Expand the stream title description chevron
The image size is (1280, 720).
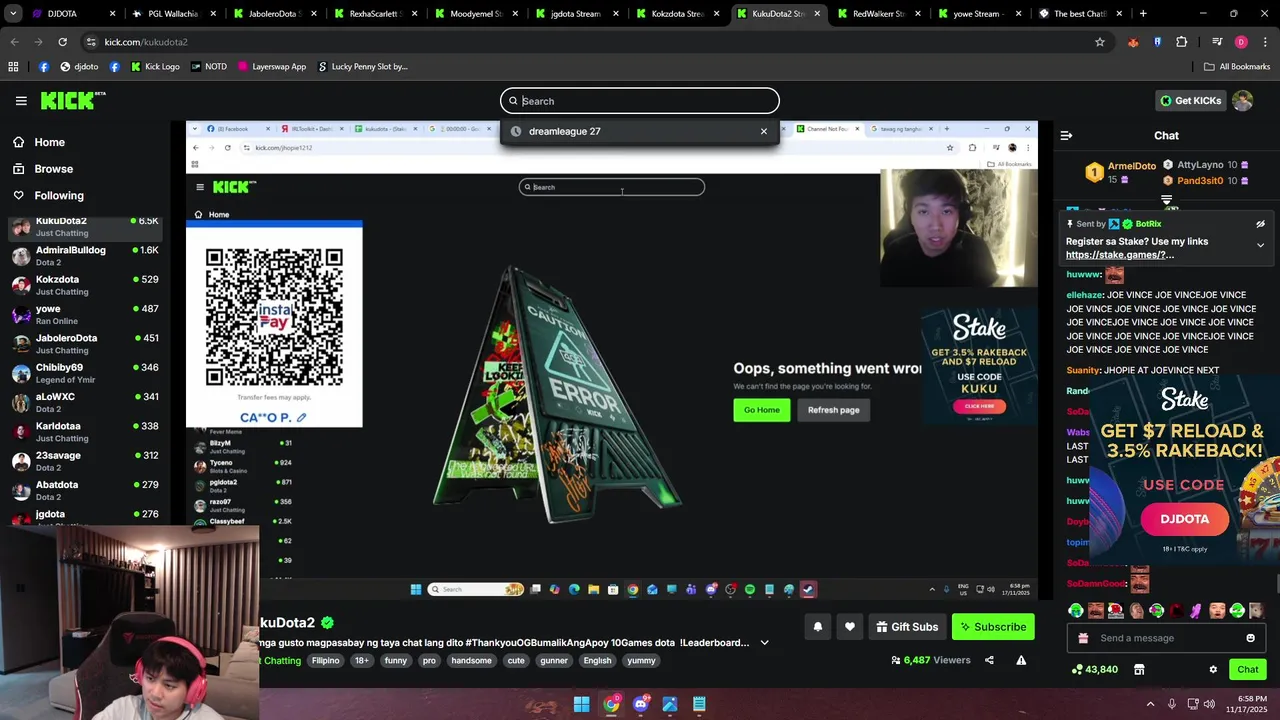click(765, 643)
